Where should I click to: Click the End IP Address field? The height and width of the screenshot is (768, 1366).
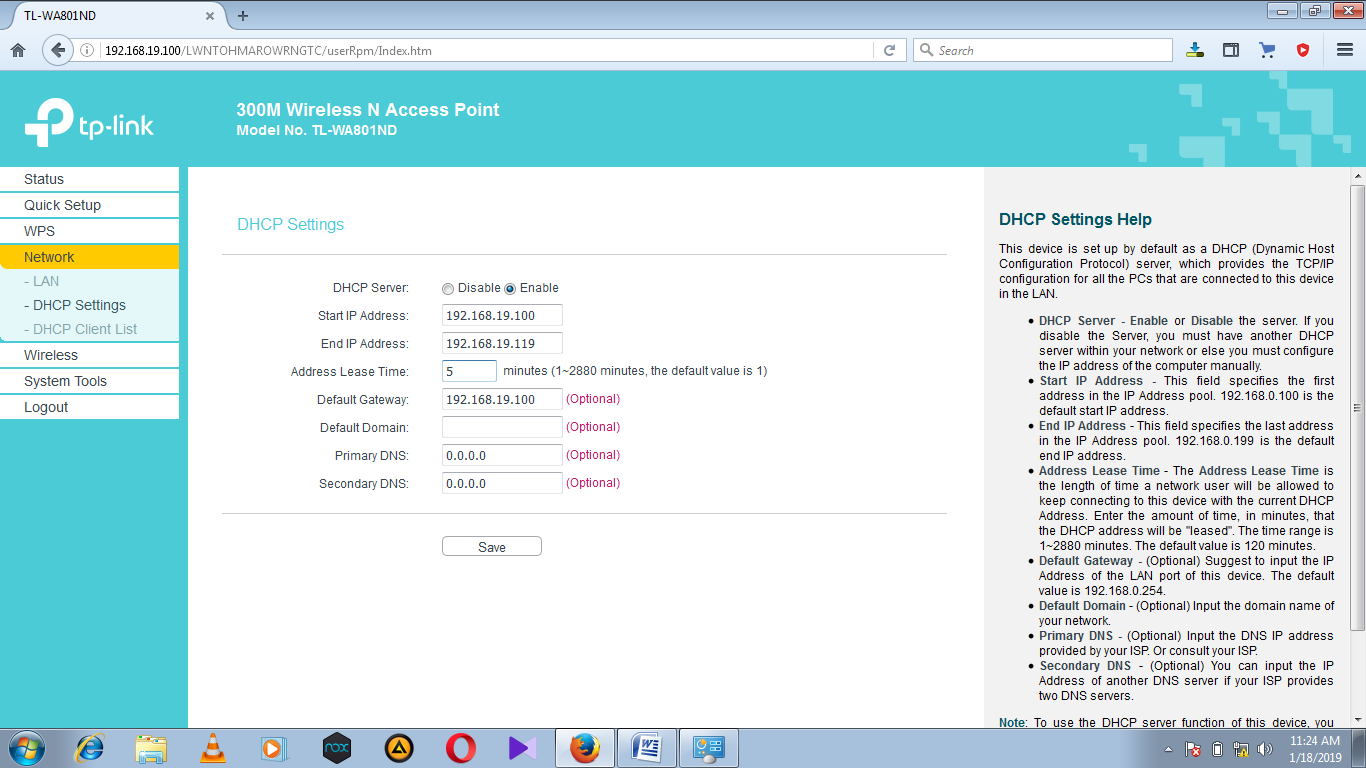(x=502, y=343)
